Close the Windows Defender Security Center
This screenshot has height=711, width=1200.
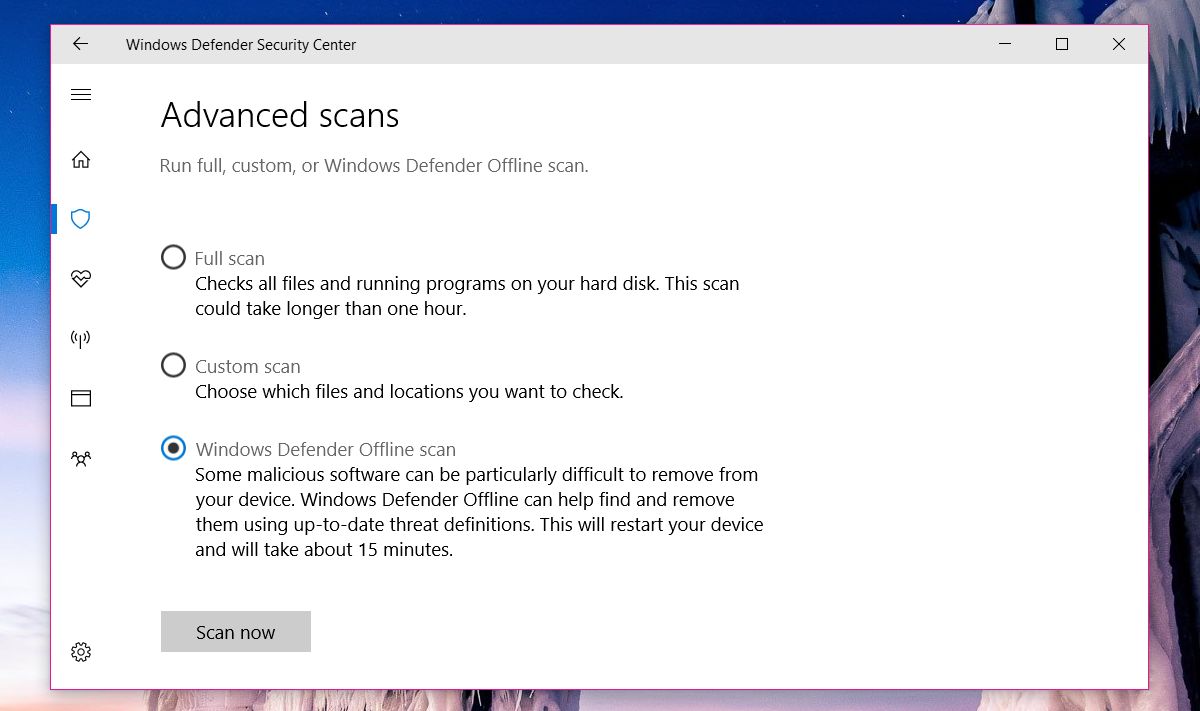click(1119, 44)
